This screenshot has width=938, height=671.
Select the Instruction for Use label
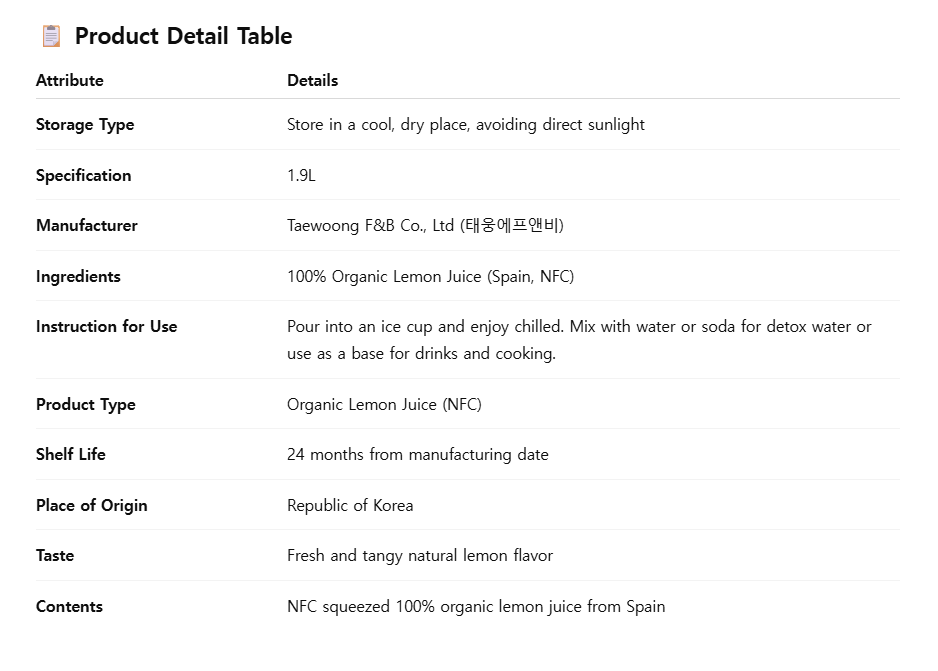[x=106, y=326]
